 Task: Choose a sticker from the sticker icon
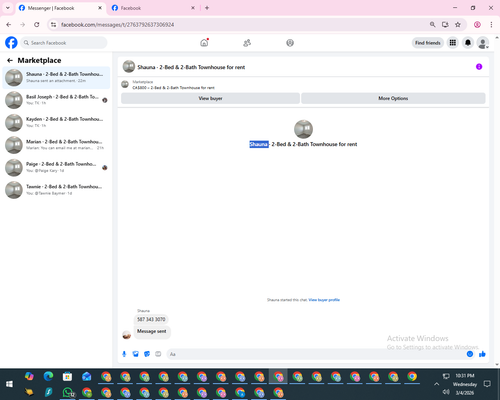(x=147, y=354)
